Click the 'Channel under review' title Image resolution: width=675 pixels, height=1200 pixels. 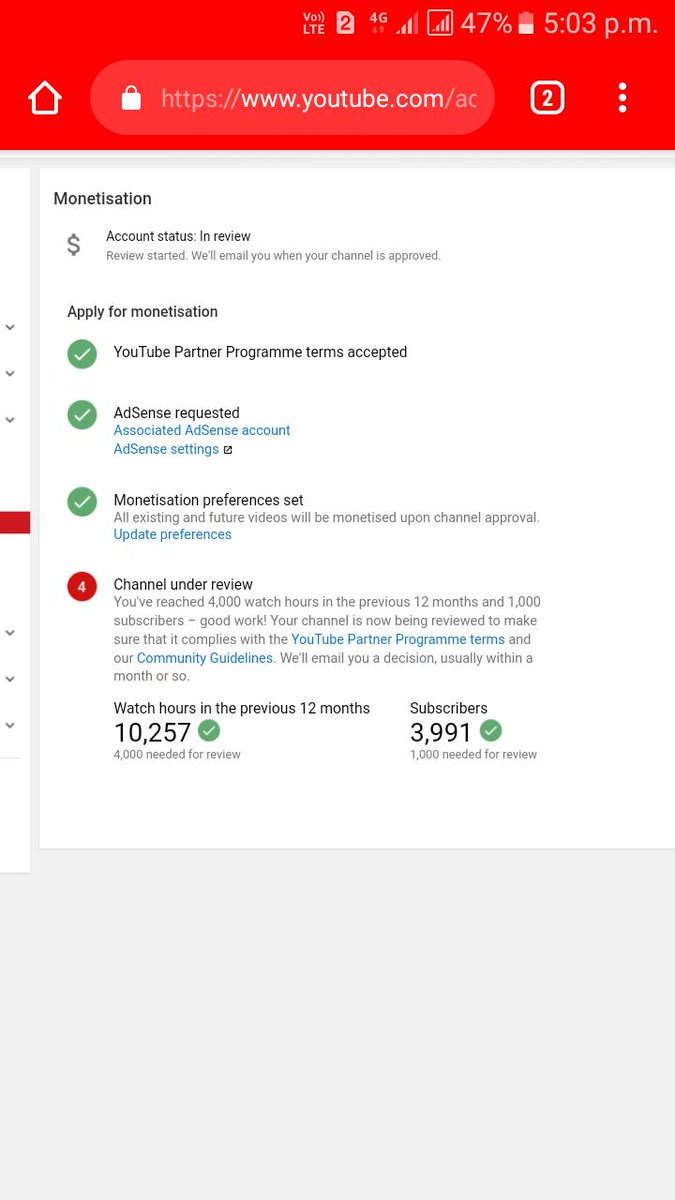183,584
